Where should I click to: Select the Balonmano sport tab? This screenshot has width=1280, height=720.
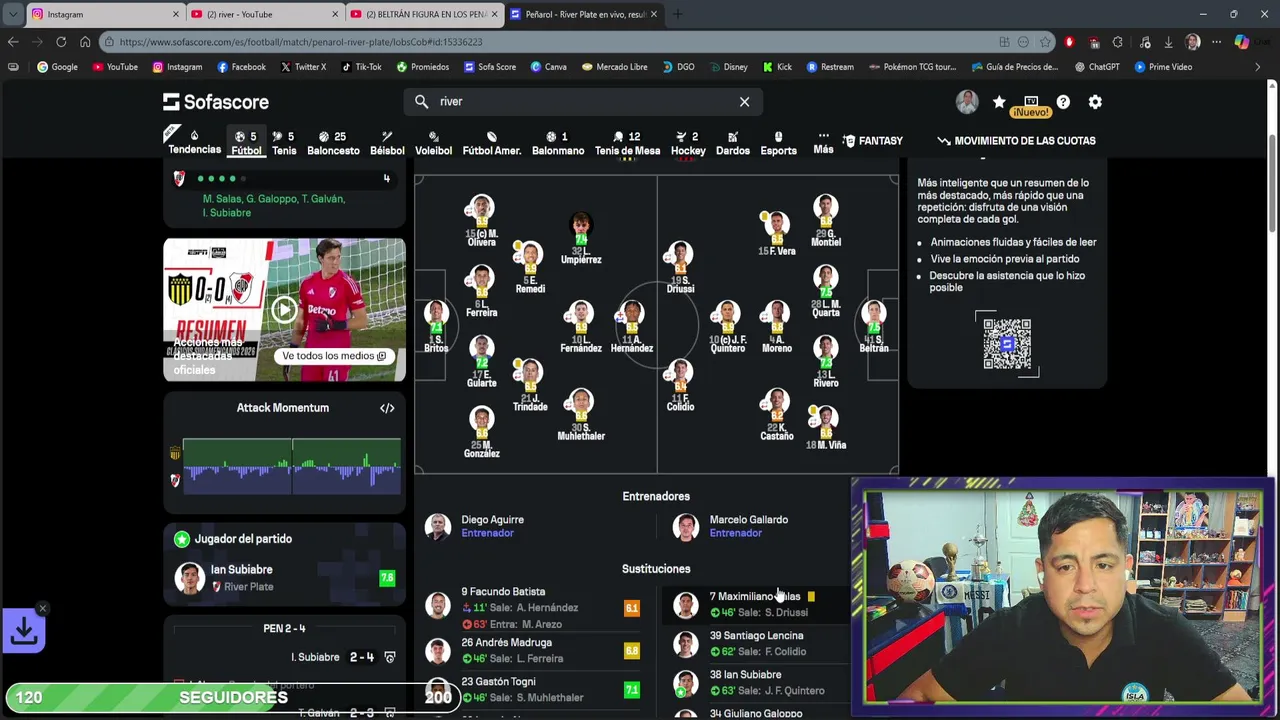[x=557, y=143]
